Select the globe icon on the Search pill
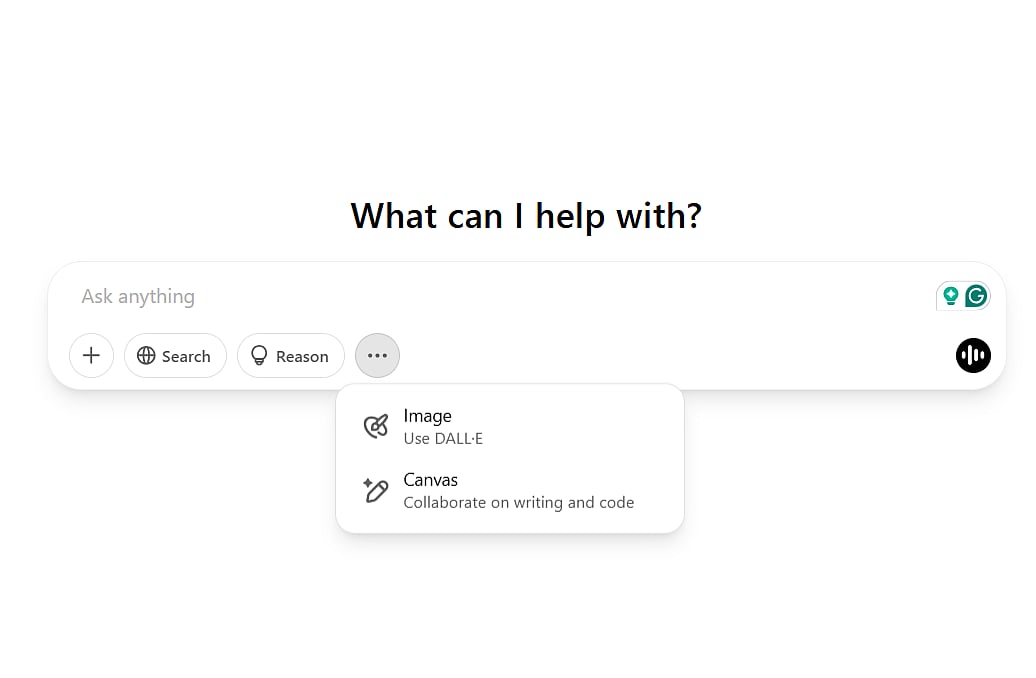The height and width of the screenshot is (678, 1036). pos(145,356)
